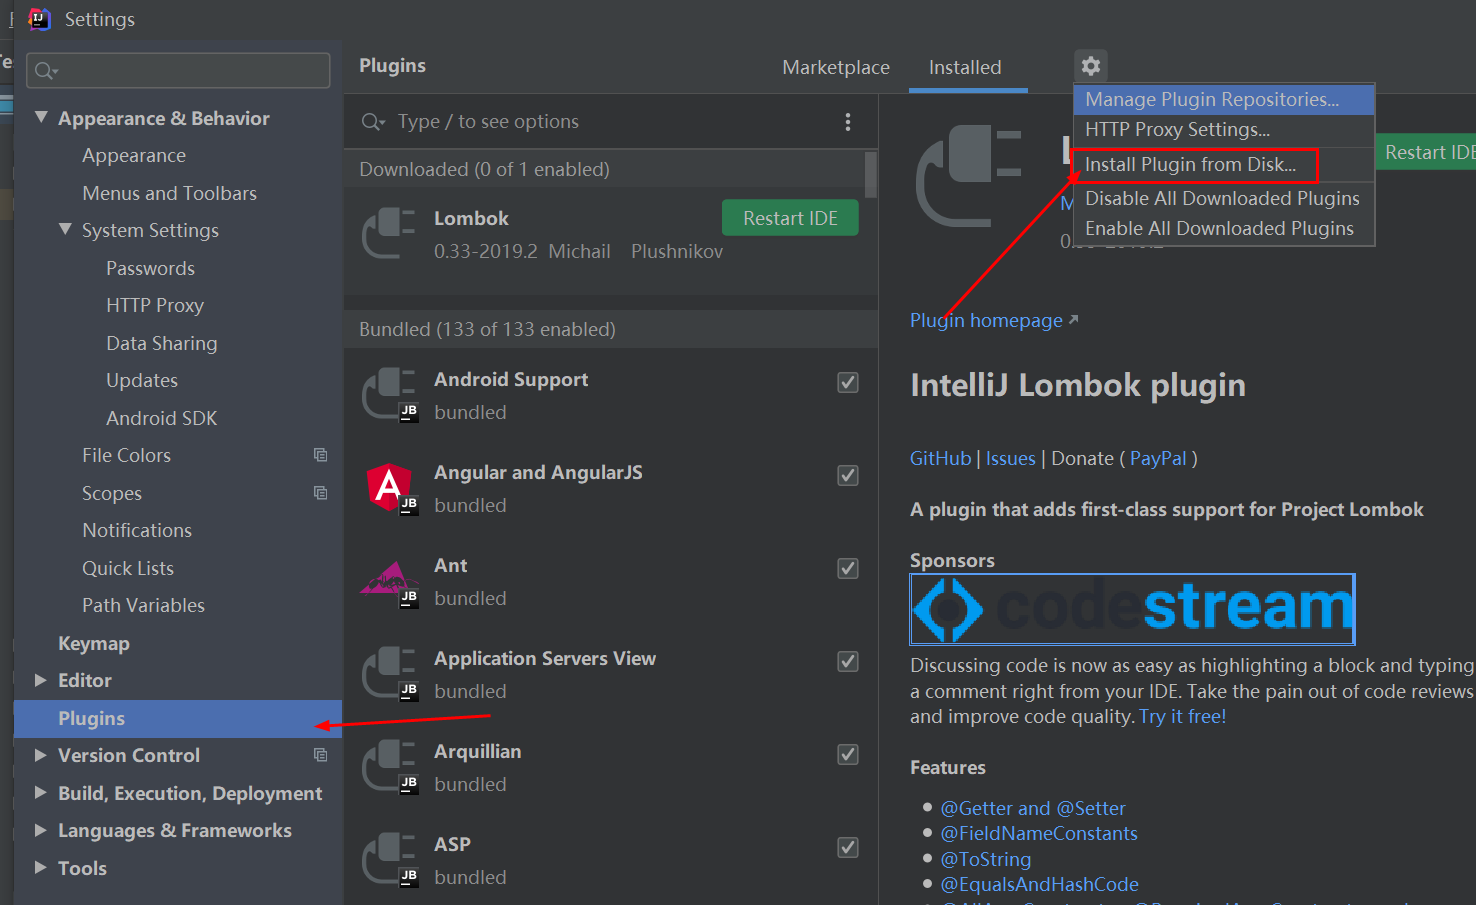
Task: Click the IntelliJ logo in title bar
Action: pyautogui.click(x=39, y=19)
